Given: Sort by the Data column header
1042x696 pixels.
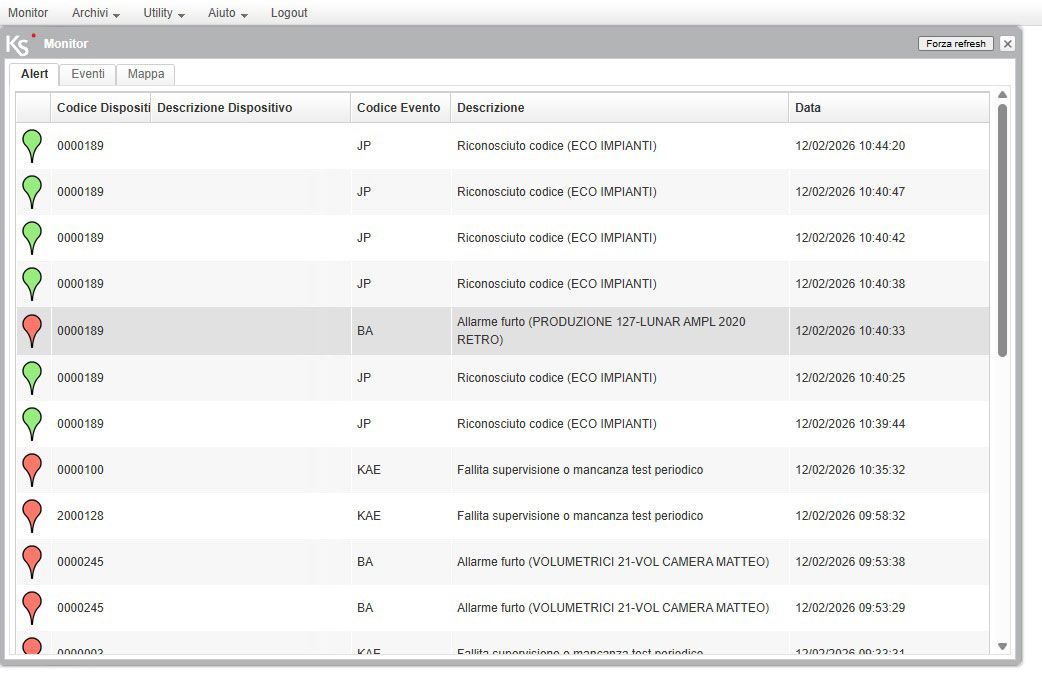Looking at the screenshot, I should pos(808,108).
